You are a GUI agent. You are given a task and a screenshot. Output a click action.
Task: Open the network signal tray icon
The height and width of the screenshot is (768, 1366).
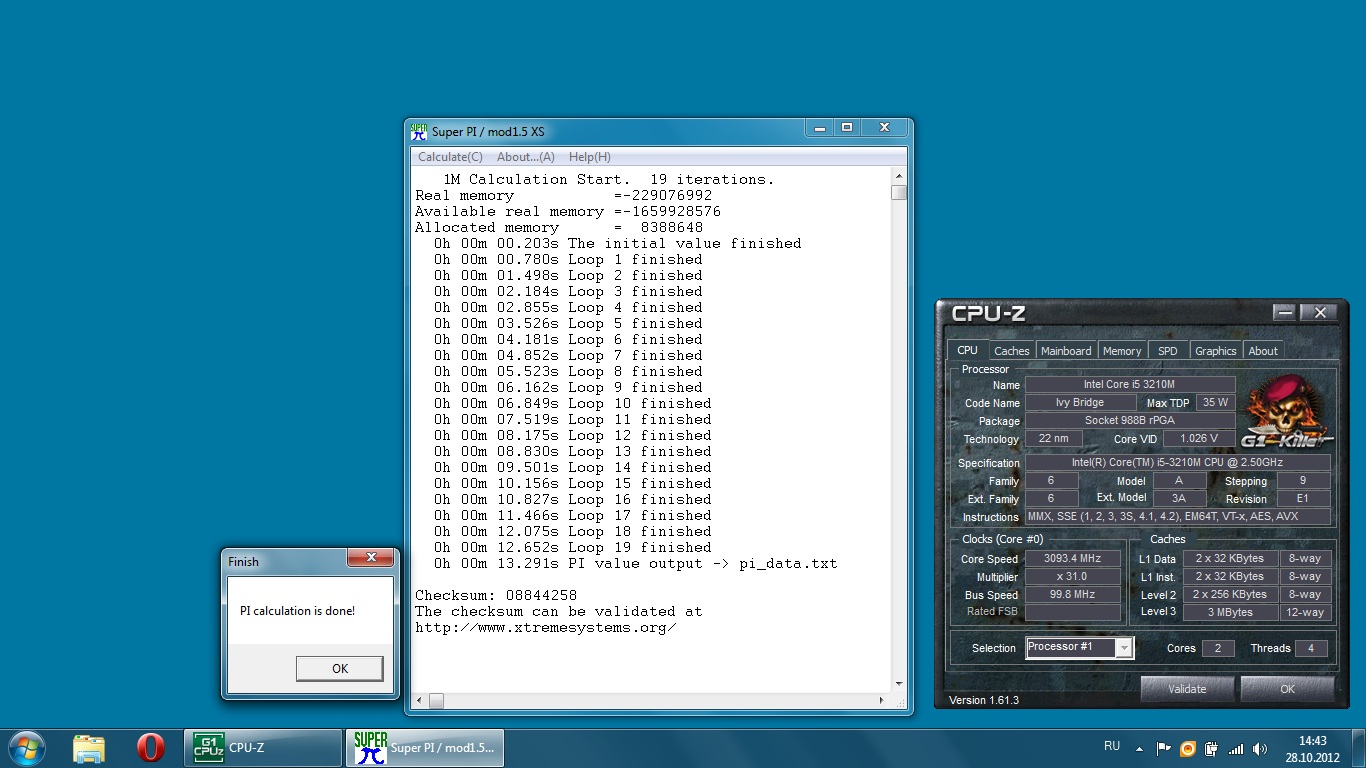click(1236, 748)
